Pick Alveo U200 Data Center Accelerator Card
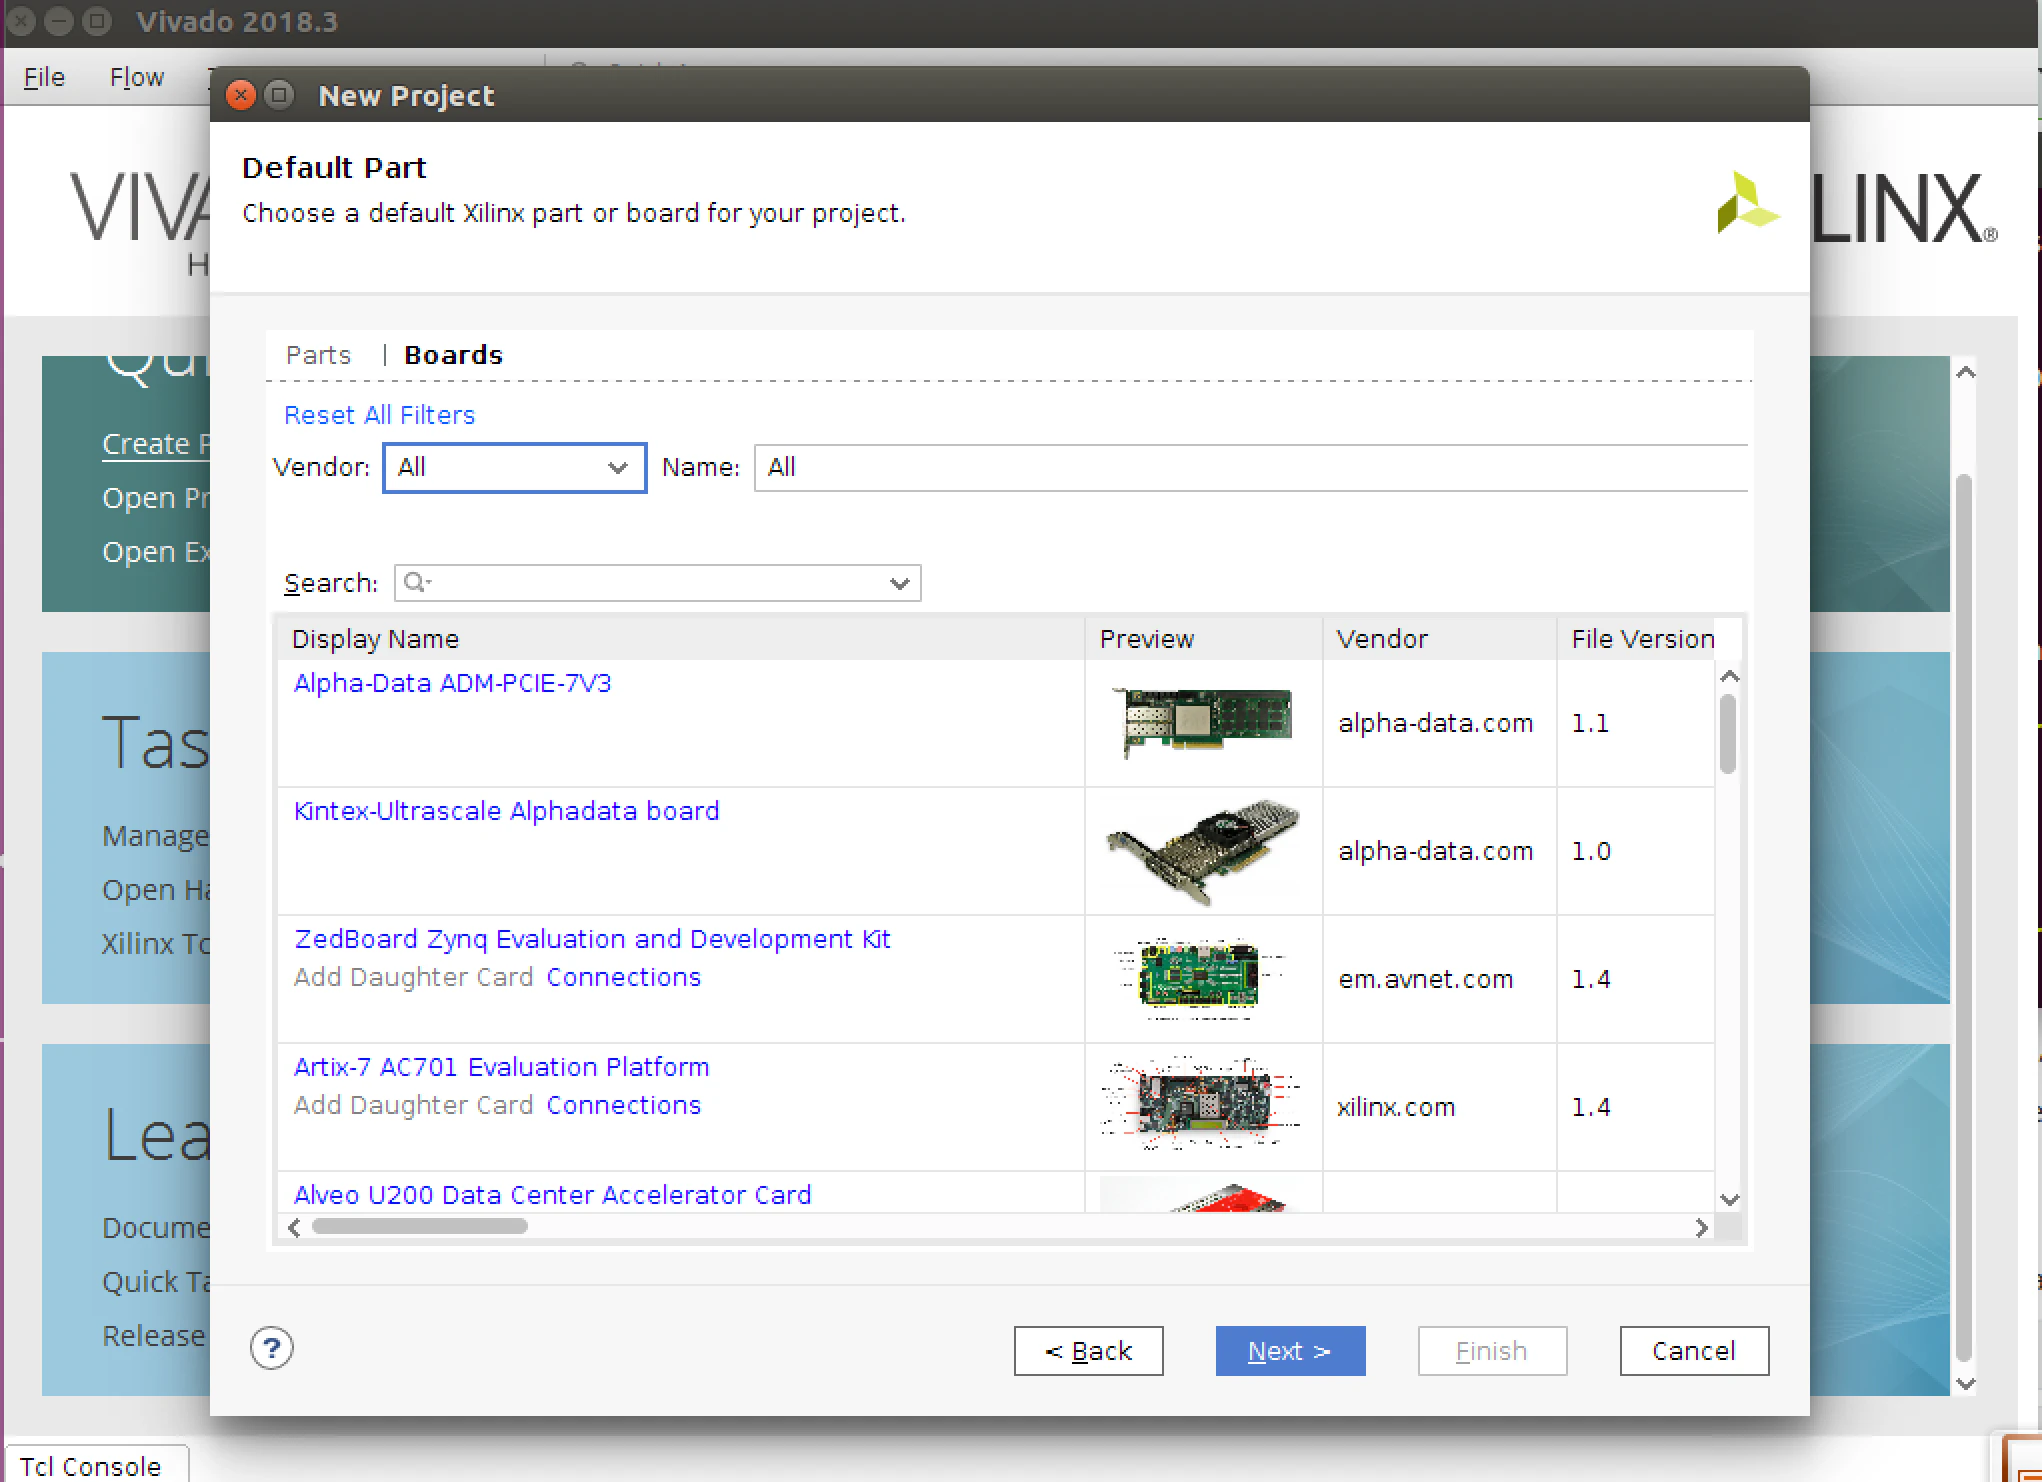 (552, 1195)
